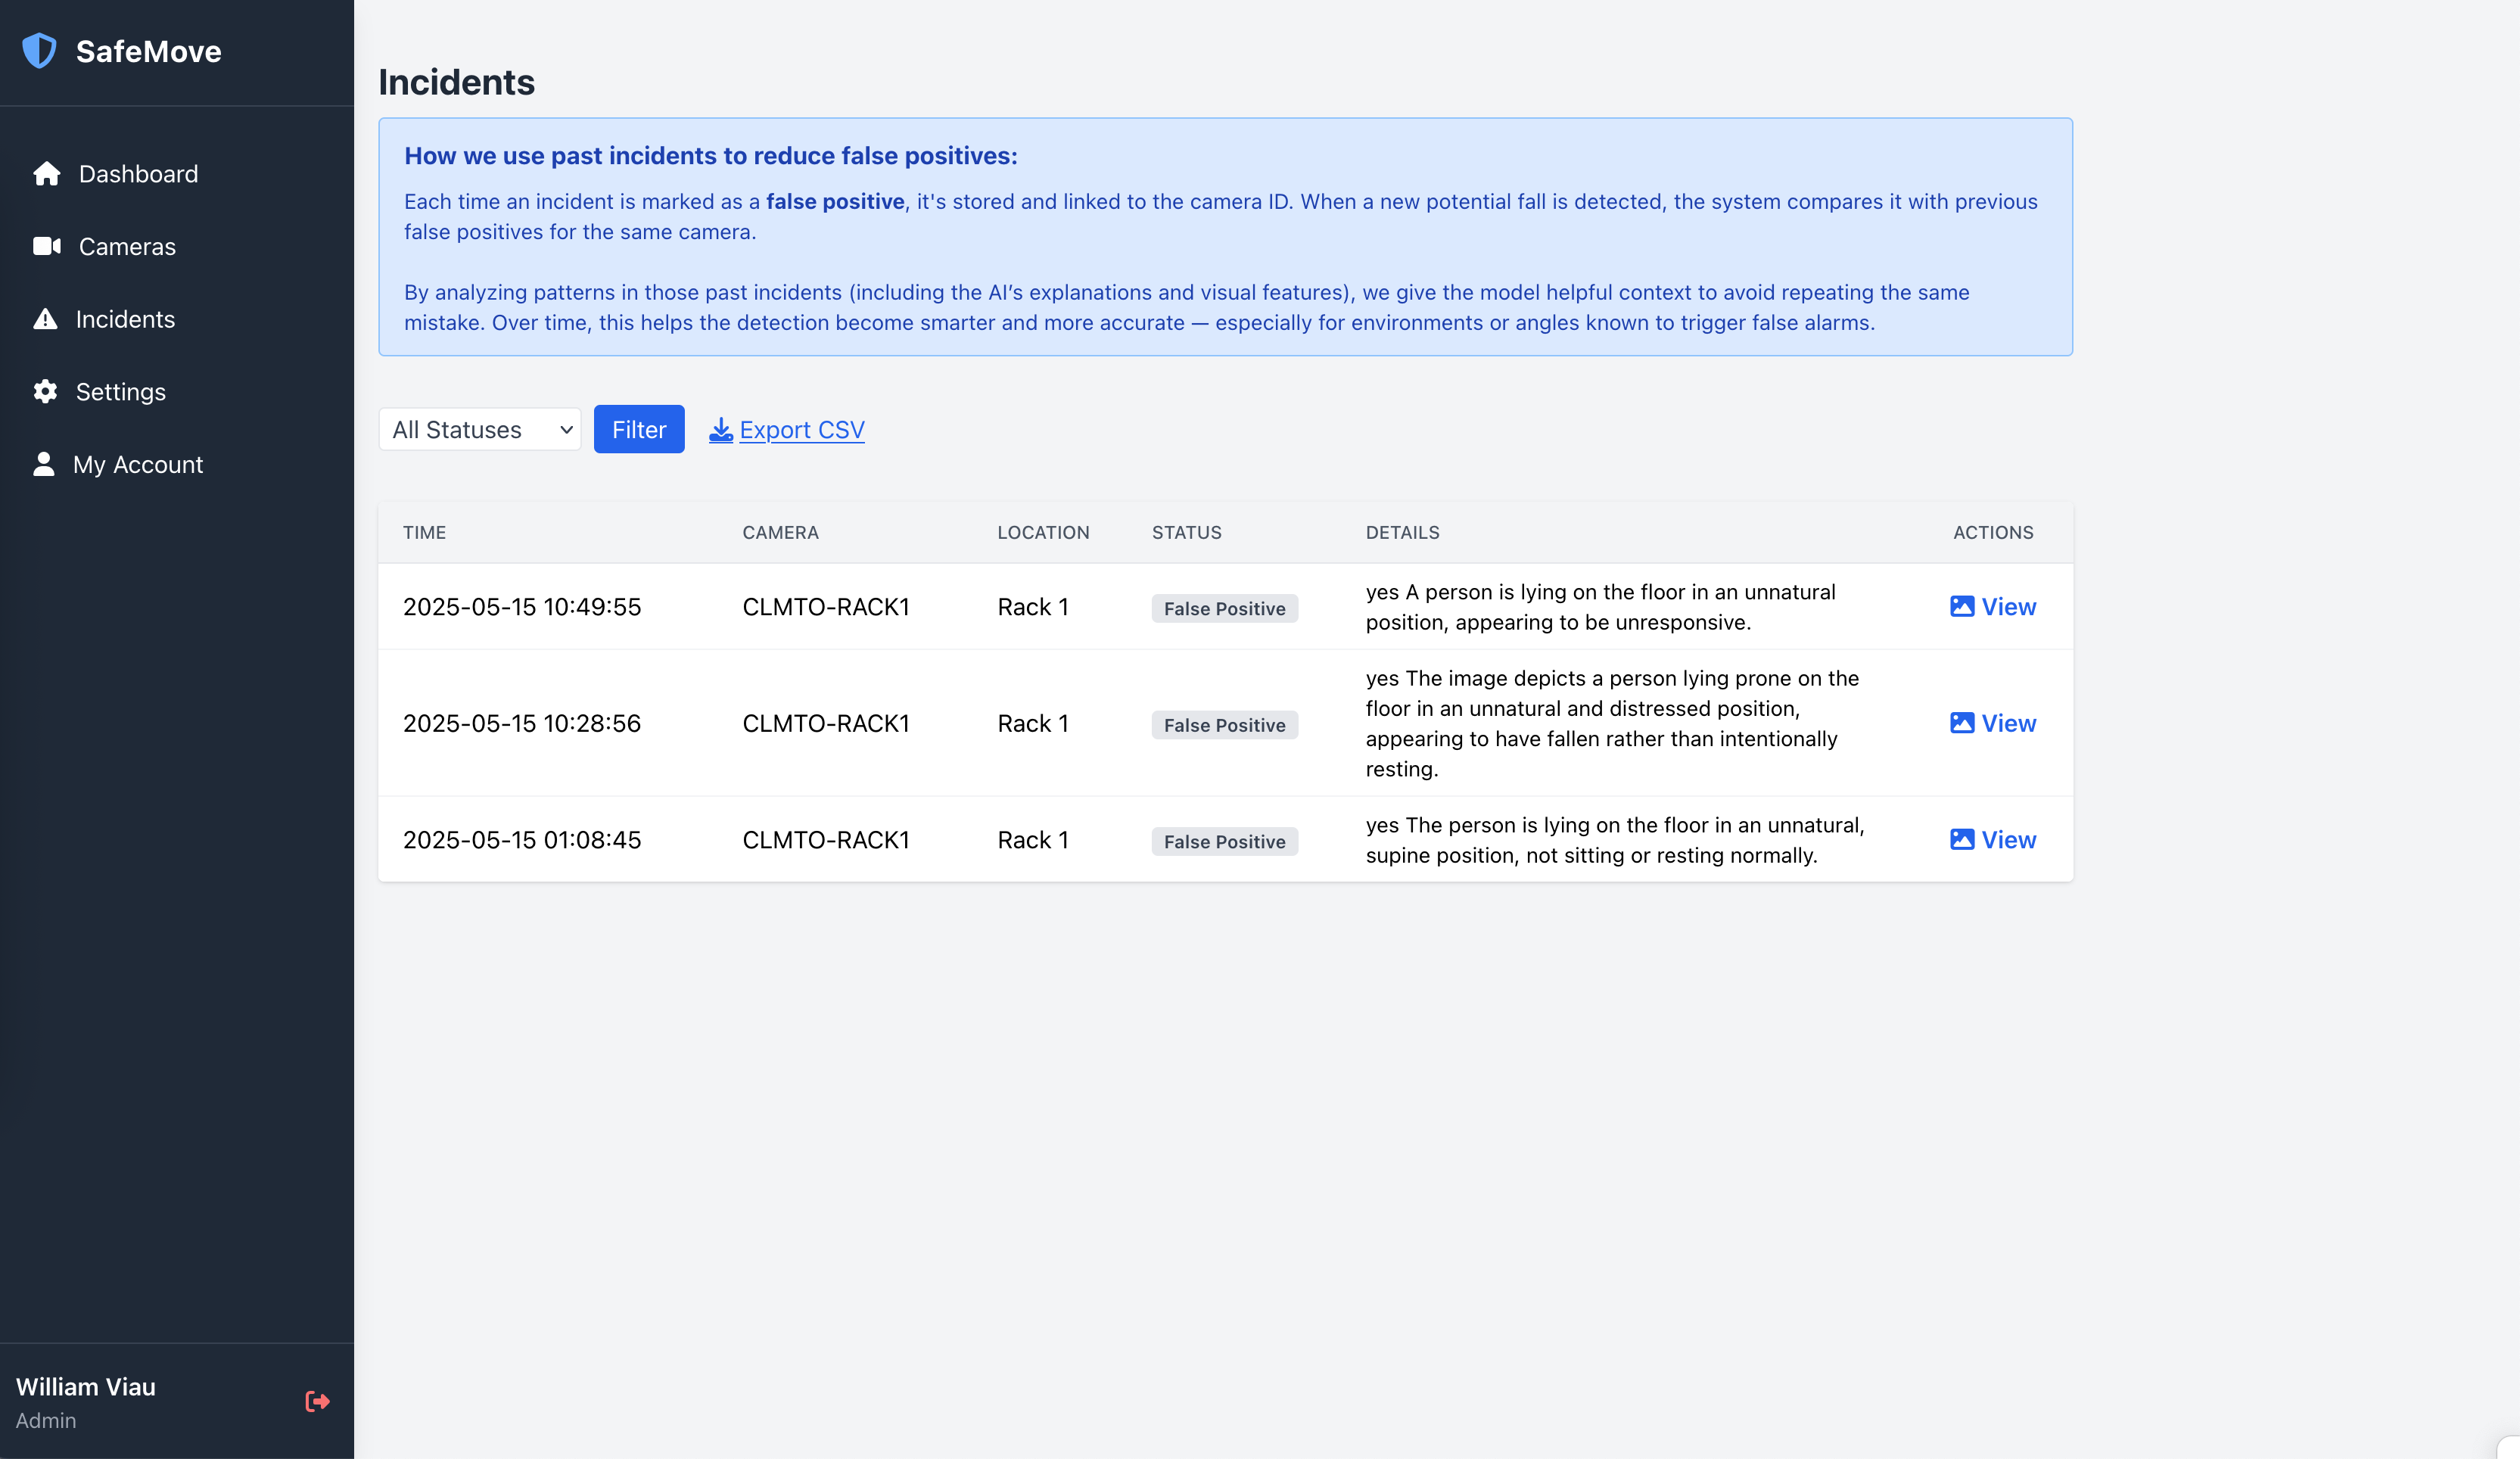Click the SafeMove shield logo icon
Viewport: 2520px width, 1459px height.
[x=39, y=51]
